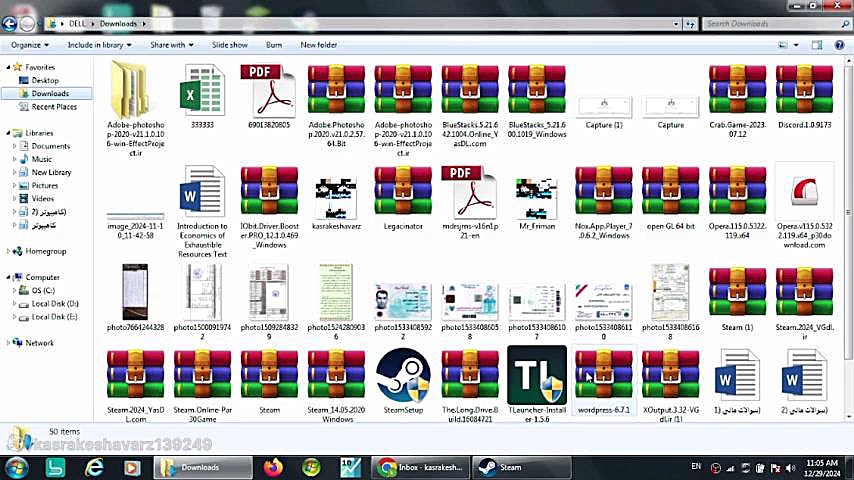Click the Slide show toolbar button
Screen dimensions: 854x480
click(229, 45)
